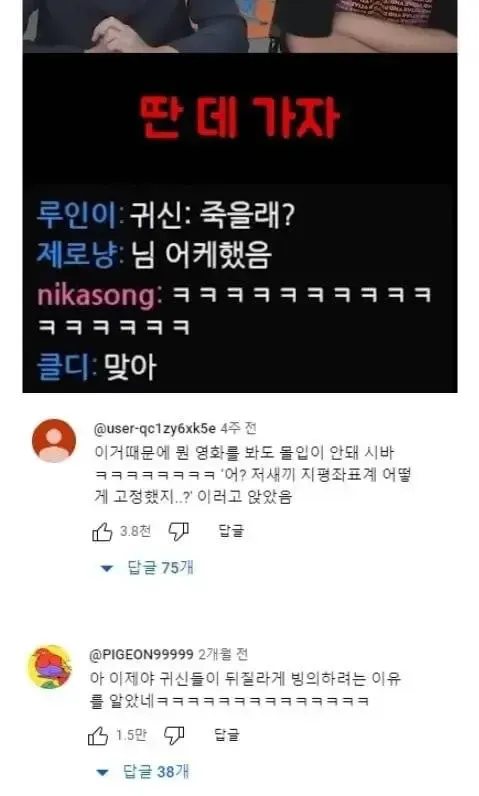Click the 4주 전 timestamp
479x796 pixels.
coord(238,428)
